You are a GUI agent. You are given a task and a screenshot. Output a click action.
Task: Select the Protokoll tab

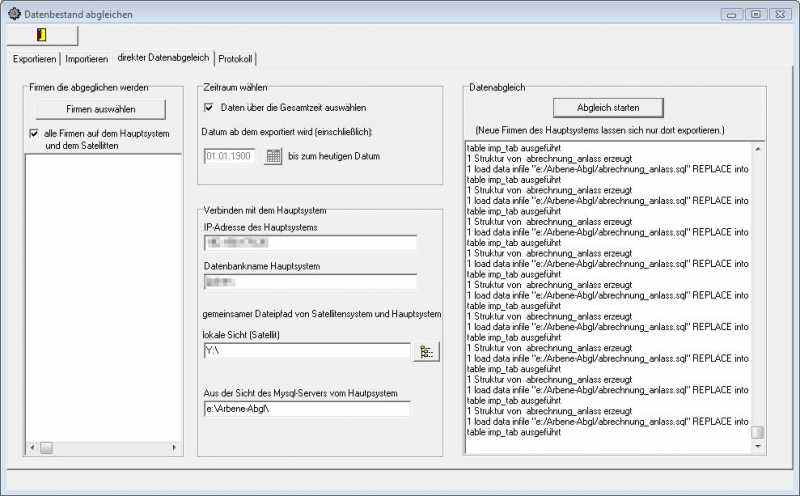[235, 59]
